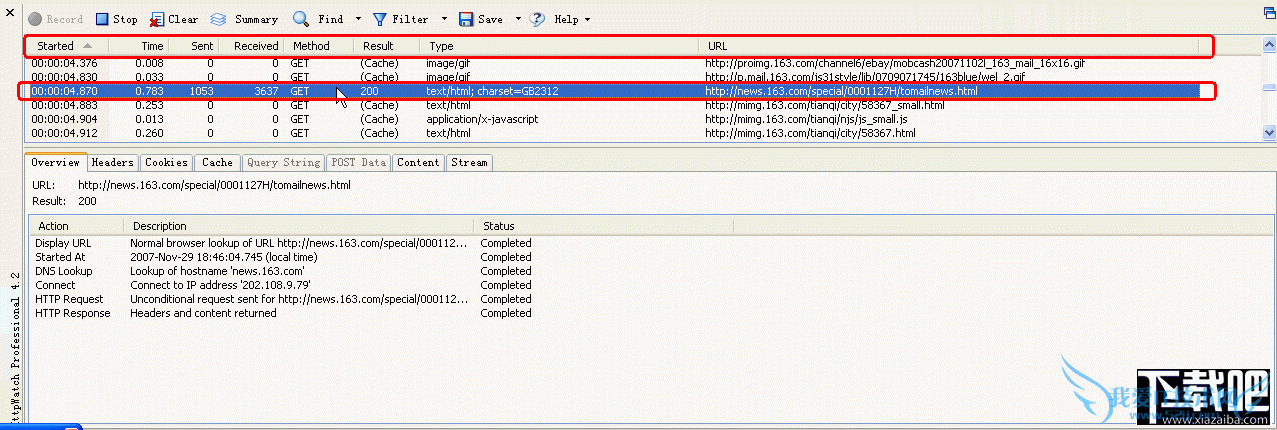Stop recording with the Stop button
Screen dimensions: 1277x430
[116, 19]
